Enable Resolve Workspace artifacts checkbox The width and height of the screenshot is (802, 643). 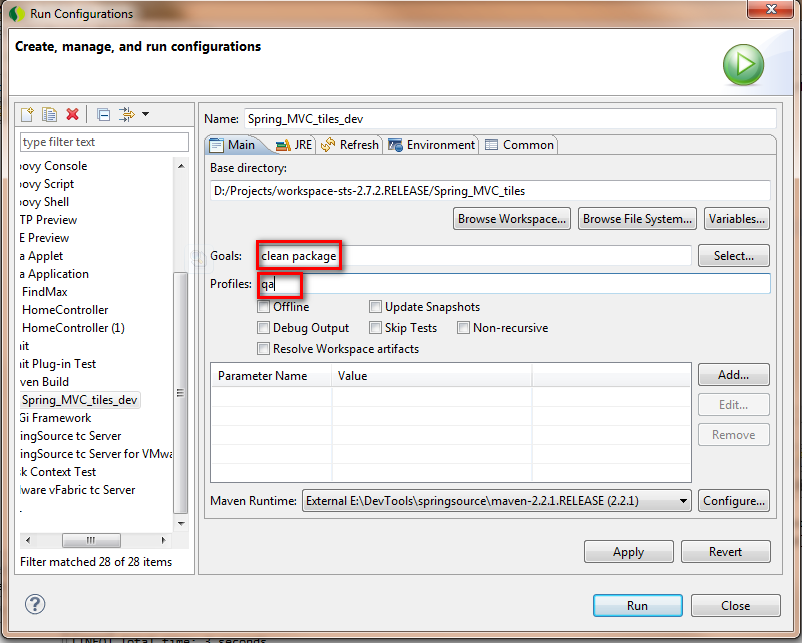(x=263, y=349)
